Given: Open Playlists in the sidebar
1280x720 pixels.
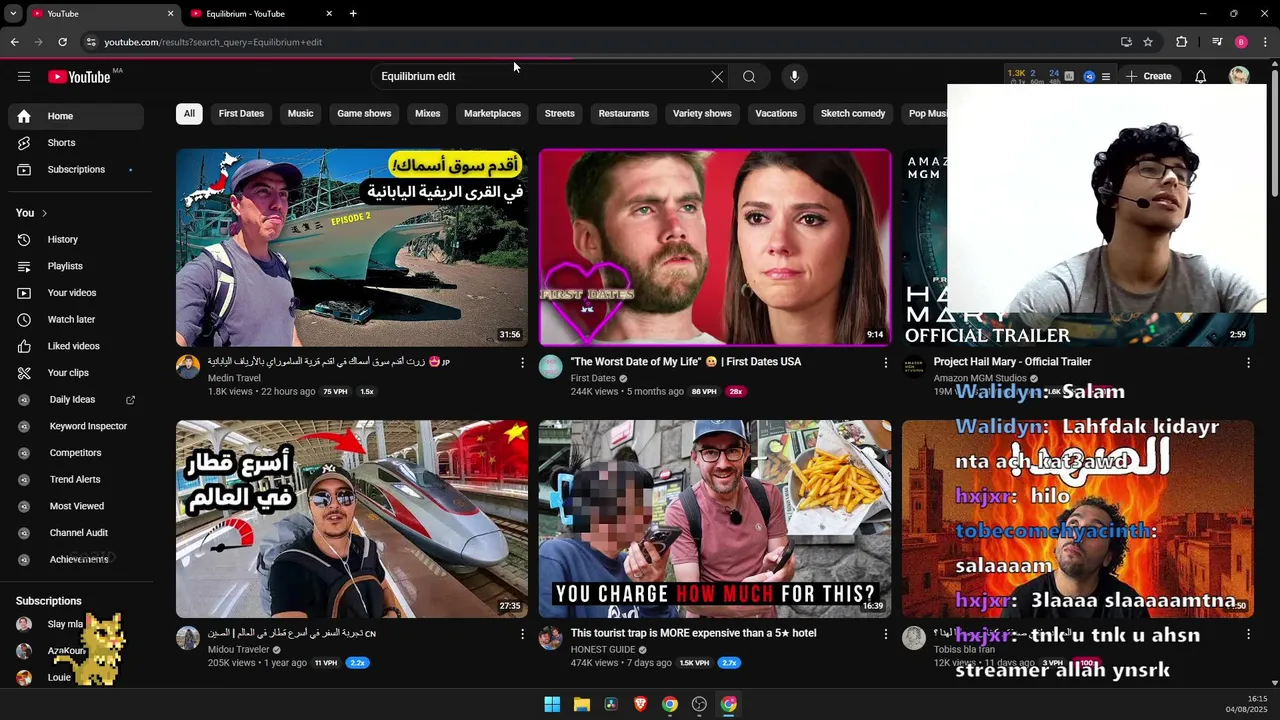Looking at the screenshot, I should (x=76, y=266).
